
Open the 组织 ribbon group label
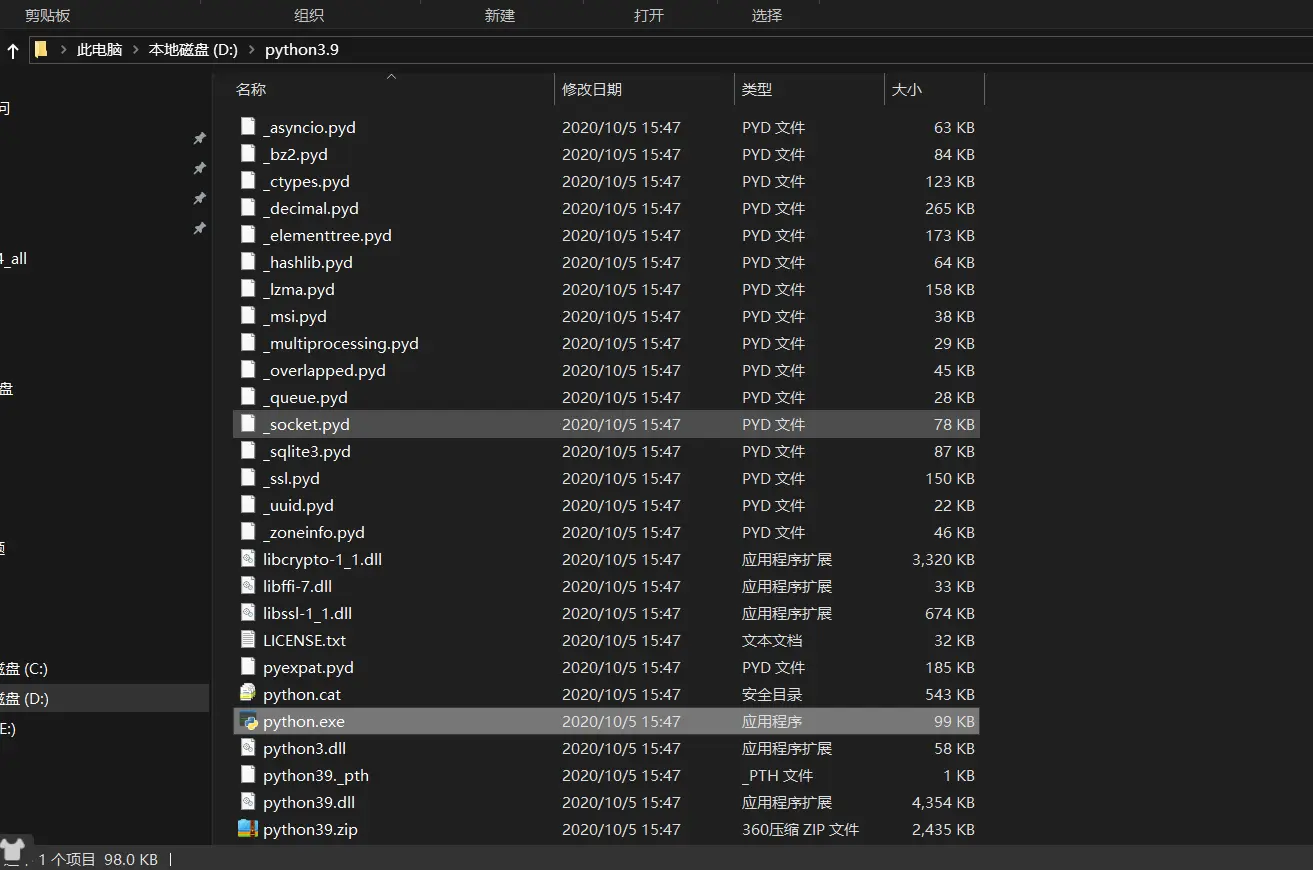309,15
